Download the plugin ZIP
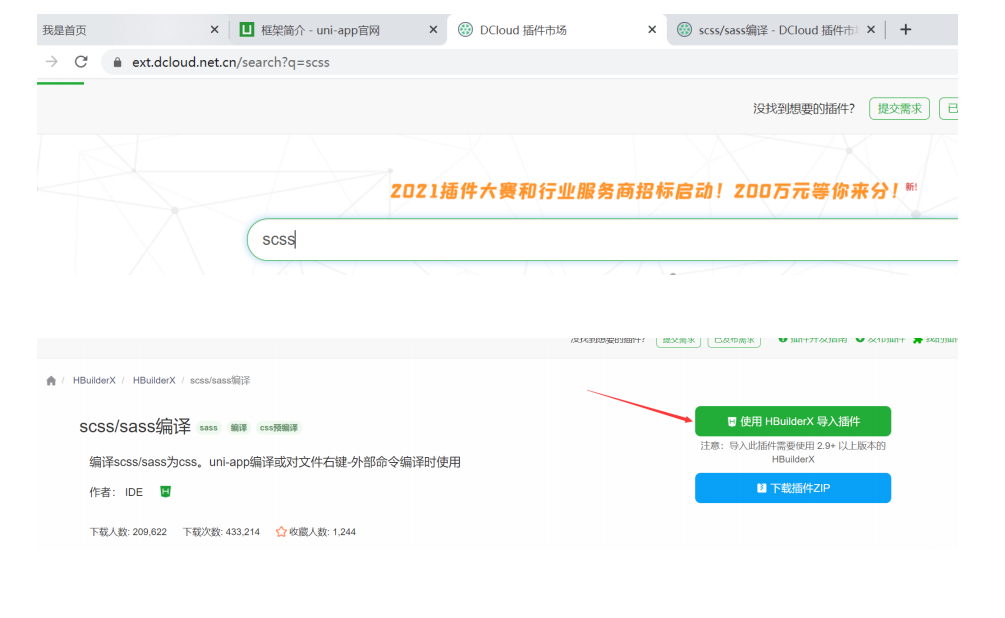The height and width of the screenshot is (618, 1005). pyautogui.click(x=793, y=488)
